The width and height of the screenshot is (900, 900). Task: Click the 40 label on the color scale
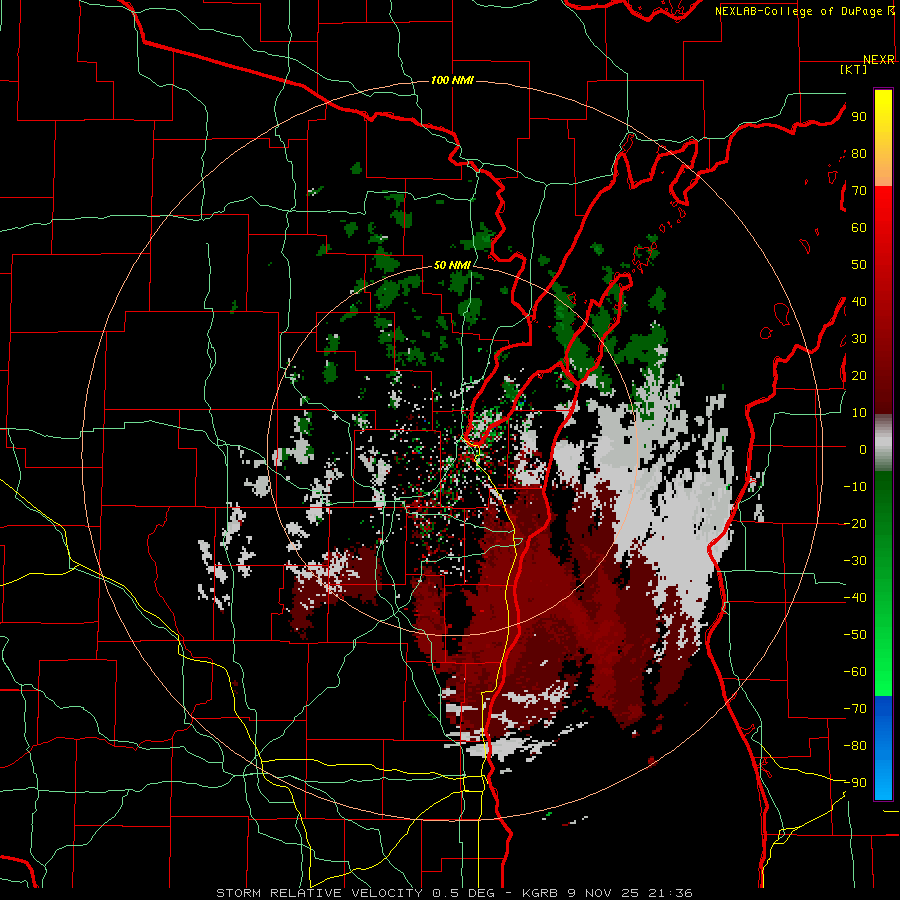(859, 301)
